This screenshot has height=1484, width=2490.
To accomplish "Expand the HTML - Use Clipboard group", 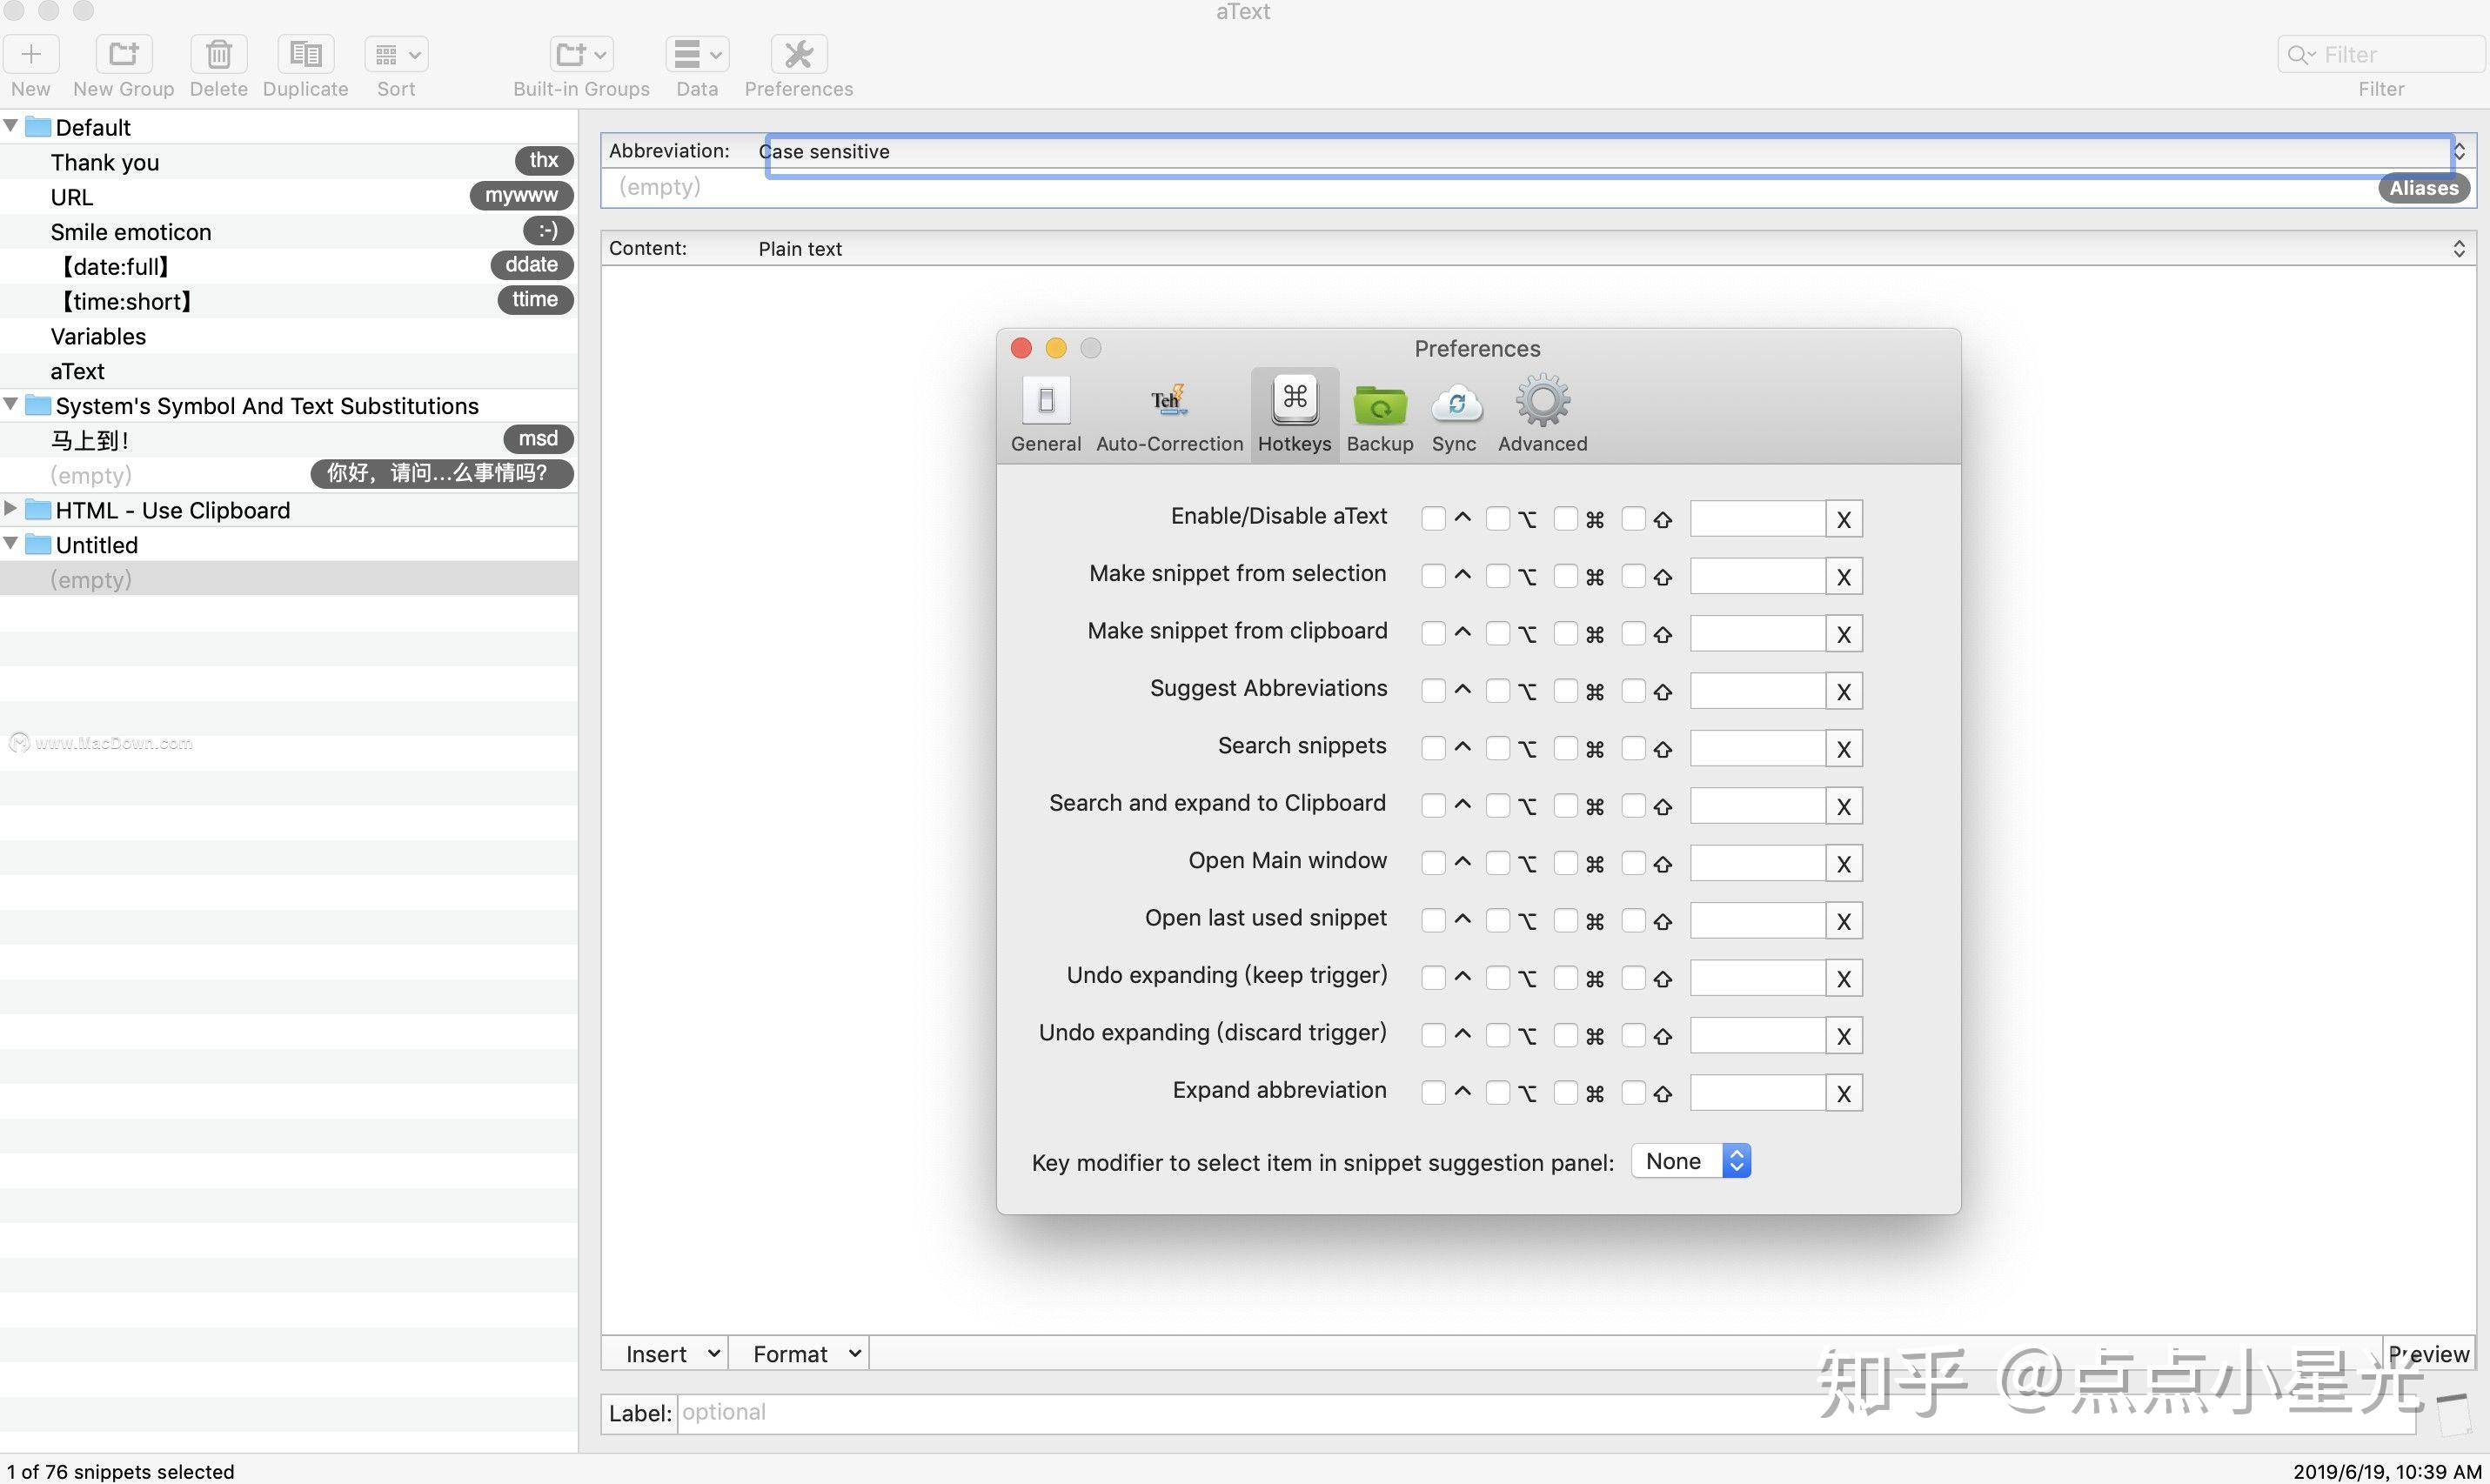I will (11, 508).
